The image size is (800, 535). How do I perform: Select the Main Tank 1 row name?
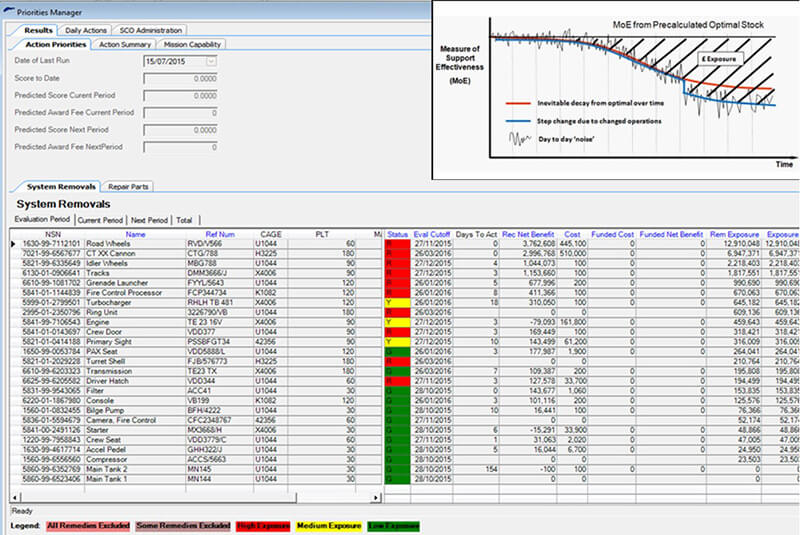[x=107, y=479]
